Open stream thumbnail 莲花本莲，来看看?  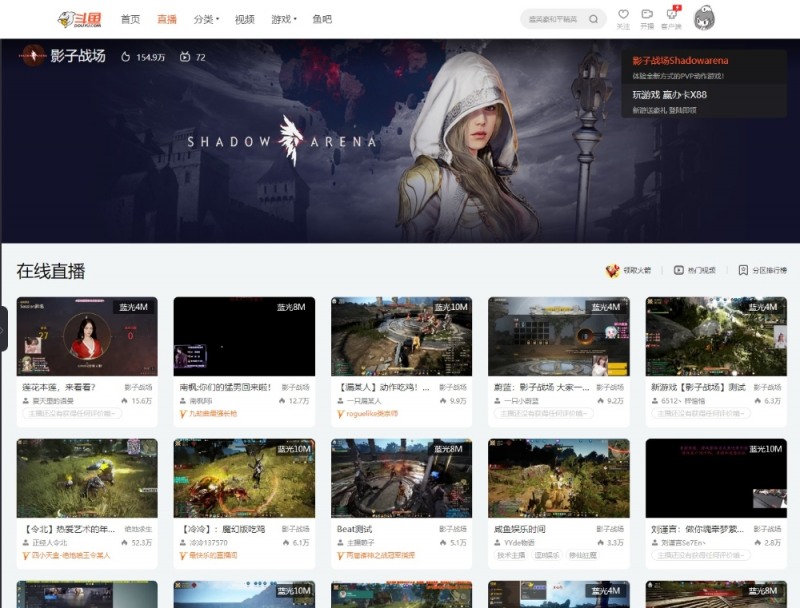click(87, 337)
